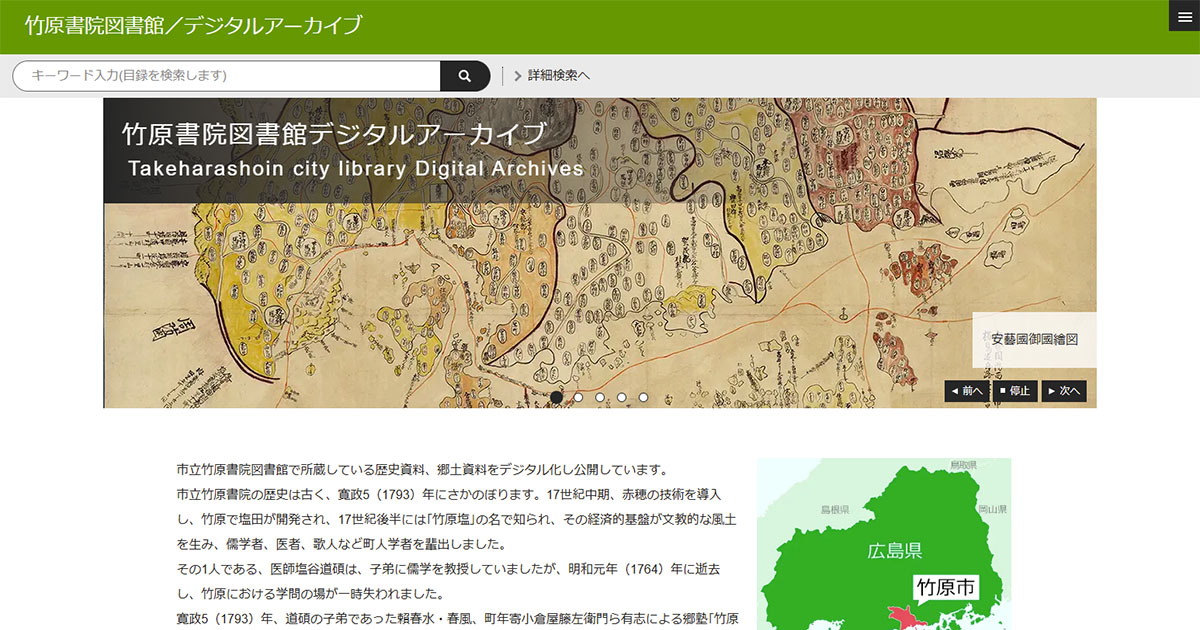This screenshot has width=1200, height=630.
Task: Select the first carousel dot indicator
Action: (556, 397)
